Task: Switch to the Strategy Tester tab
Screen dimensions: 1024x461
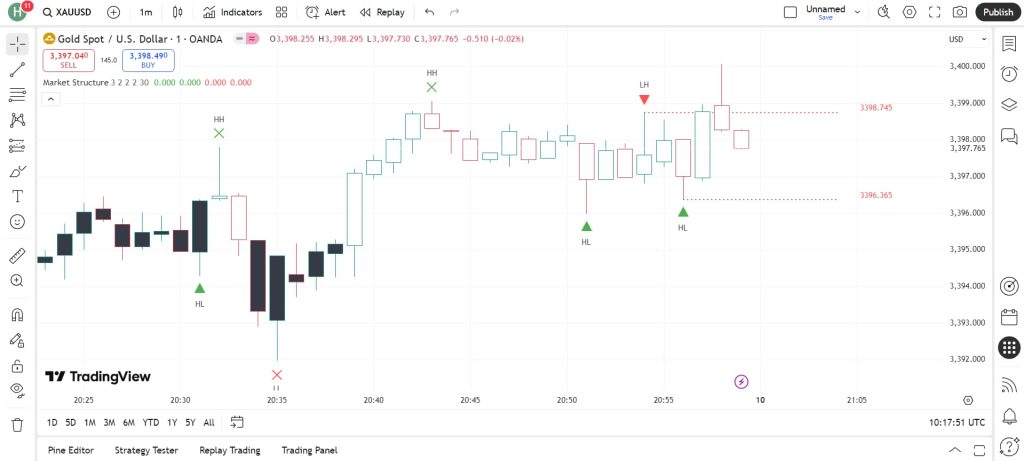Action: tap(146, 450)
